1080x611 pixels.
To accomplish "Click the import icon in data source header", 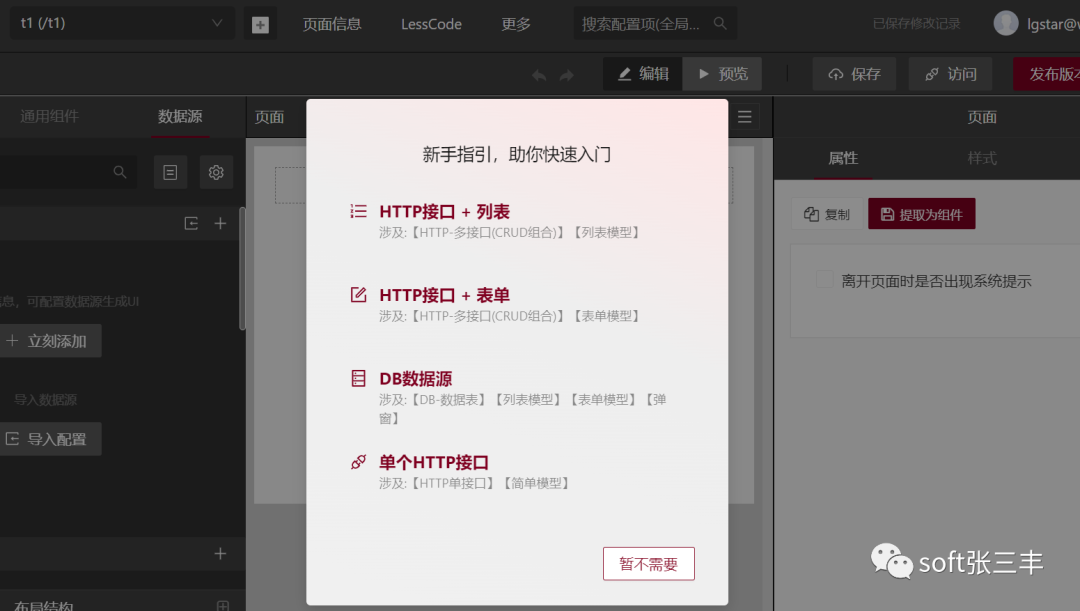I will pos(191,223).
